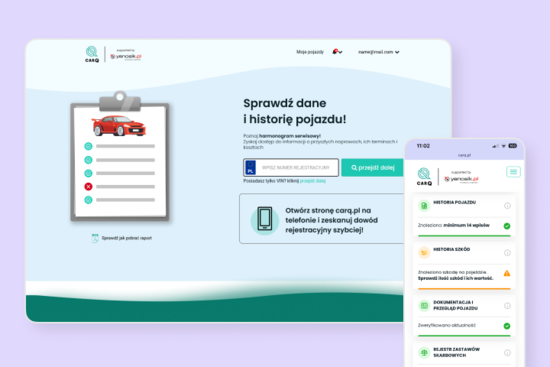
Task: Click the phone icon in scan banner
Action: [x=265, y=219]
